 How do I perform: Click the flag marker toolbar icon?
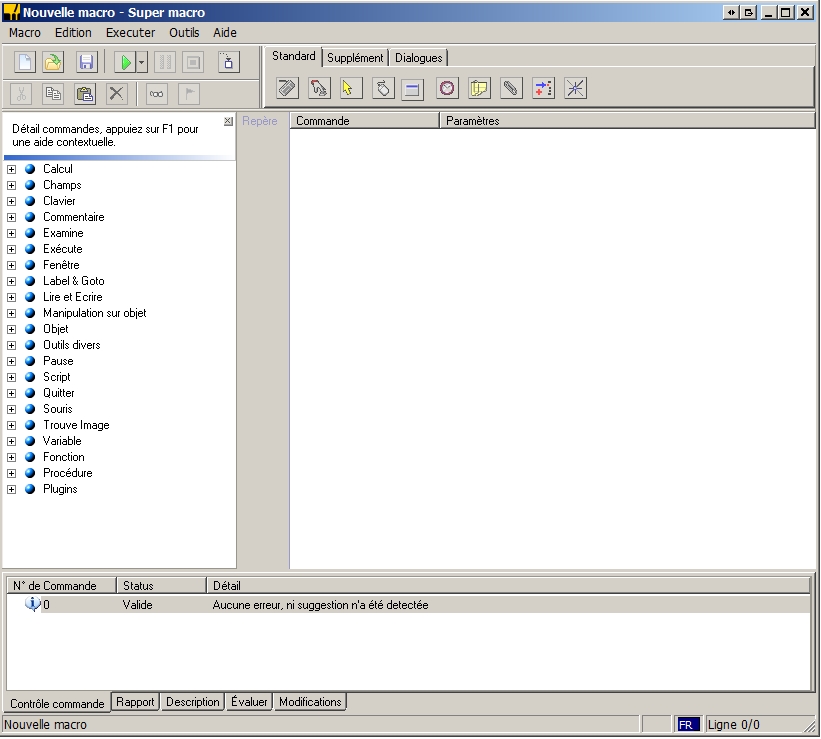click(189, 94)
